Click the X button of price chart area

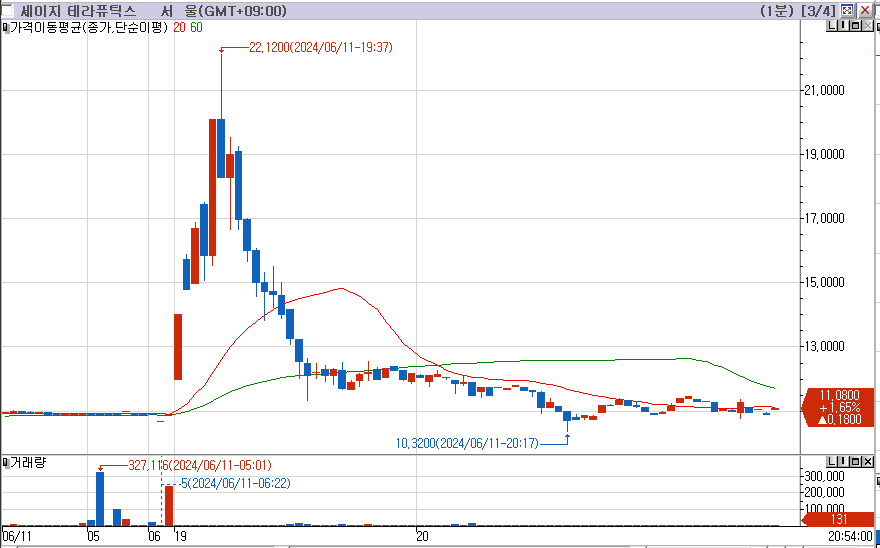pyautogui.click(x=868, y=25)
